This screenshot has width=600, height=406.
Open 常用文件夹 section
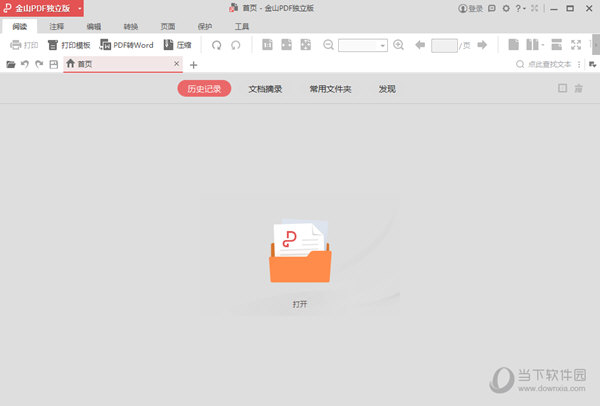pyautogui.click(x=330, y=89)
